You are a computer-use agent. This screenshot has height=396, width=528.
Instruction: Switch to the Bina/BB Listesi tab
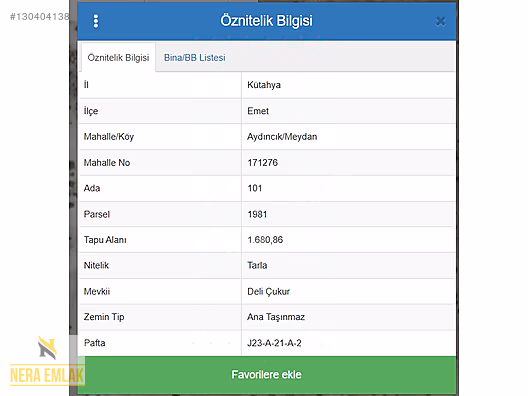(x=195, y=58)
